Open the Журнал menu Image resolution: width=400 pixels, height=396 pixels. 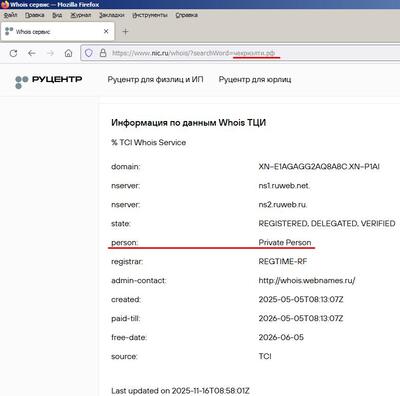[x=81, y=15]
